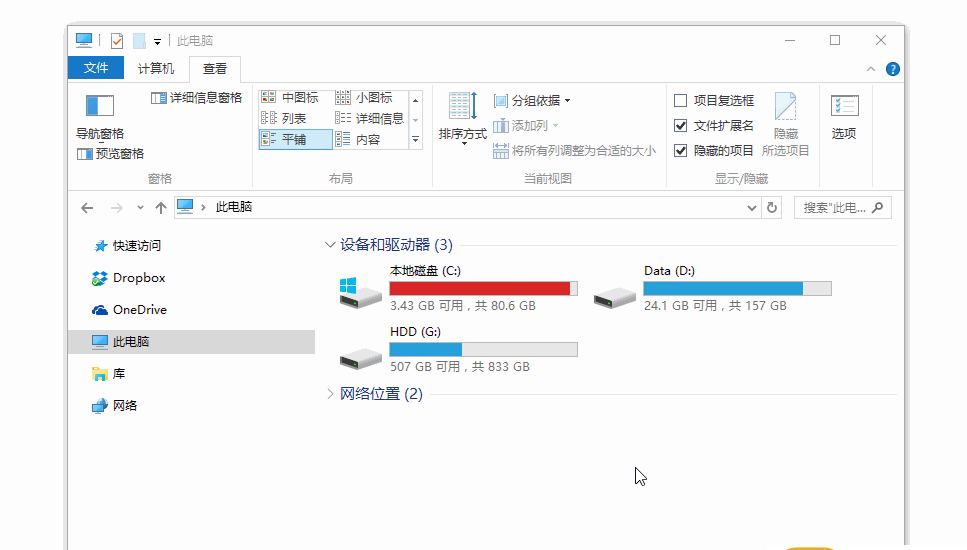The height and width of the screenshot is (550, 967).
Task: Switch to the Computer (计算机) tab
Action: pyautogui.click(x=155, y=68)
